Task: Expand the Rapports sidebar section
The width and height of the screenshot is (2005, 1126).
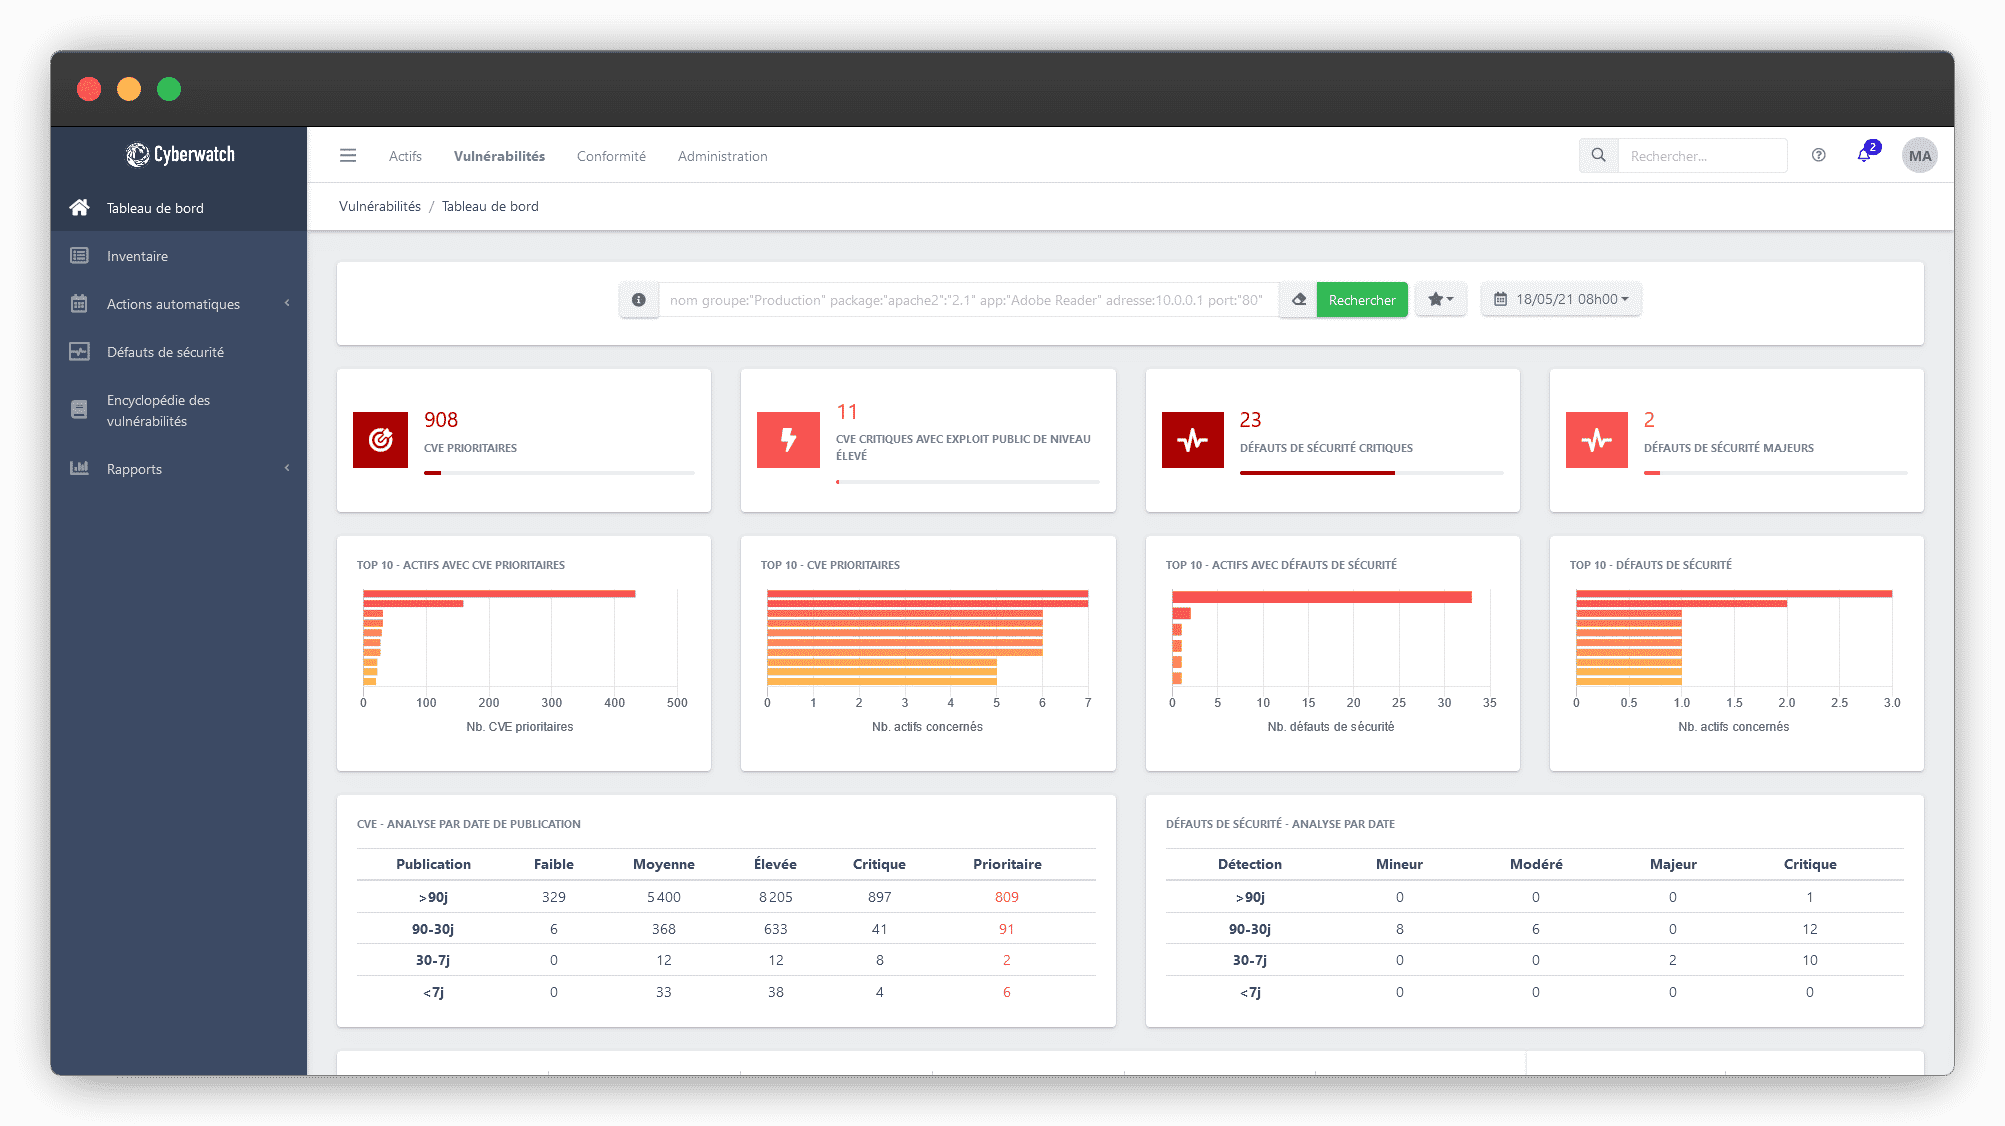Action: (289, 469)
